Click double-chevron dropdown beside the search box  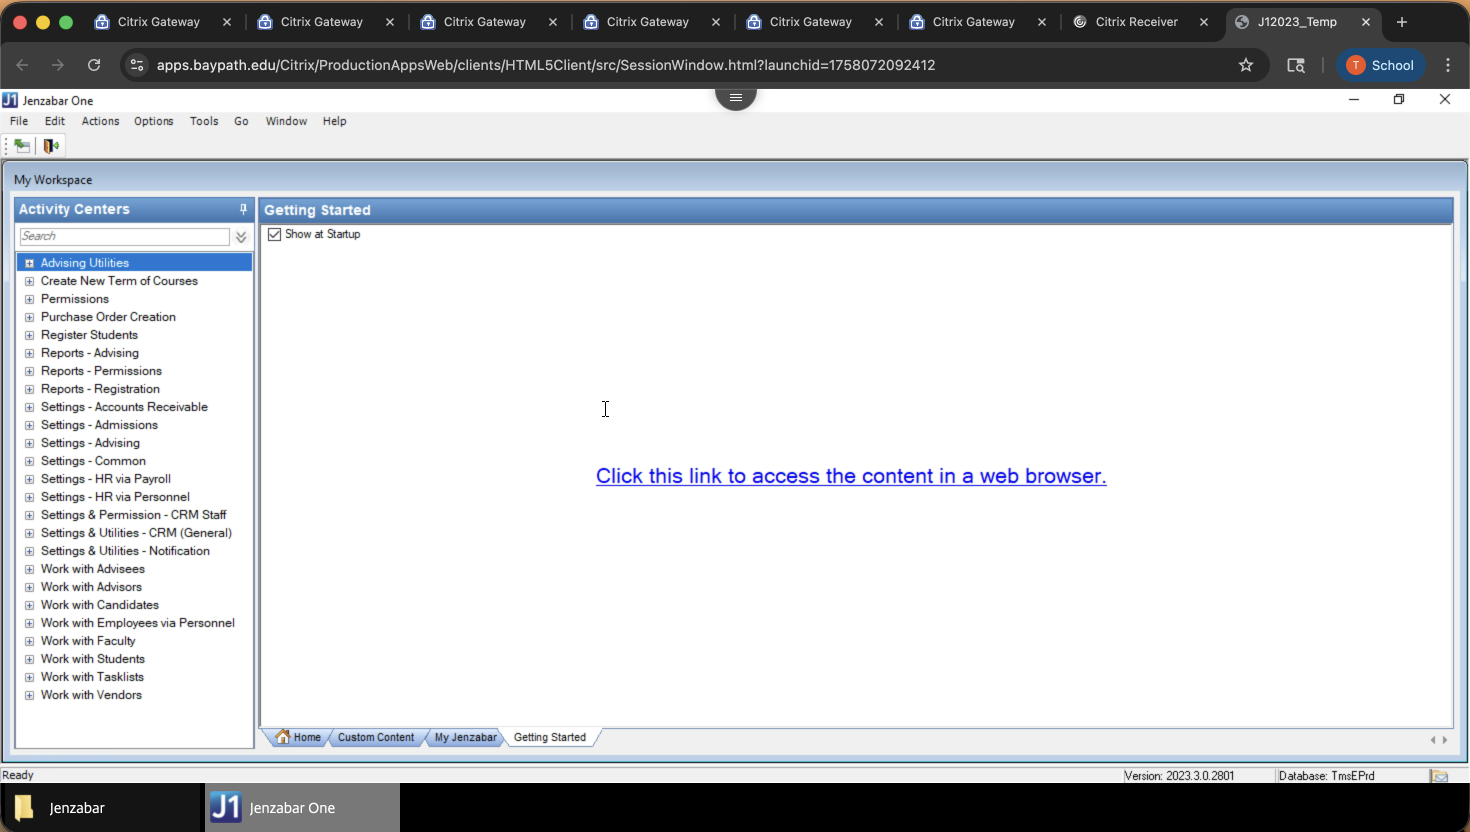click(x=241, y=237)
